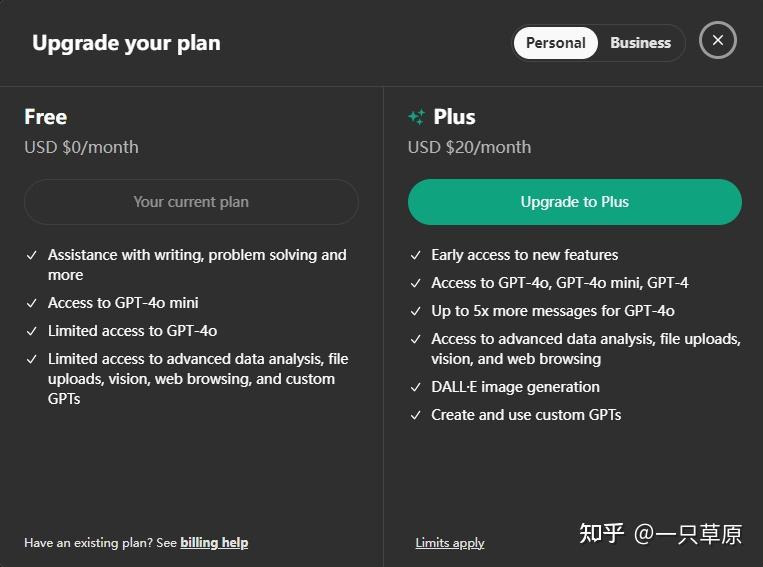Click the USD $20/month price text

click(469, 147)
